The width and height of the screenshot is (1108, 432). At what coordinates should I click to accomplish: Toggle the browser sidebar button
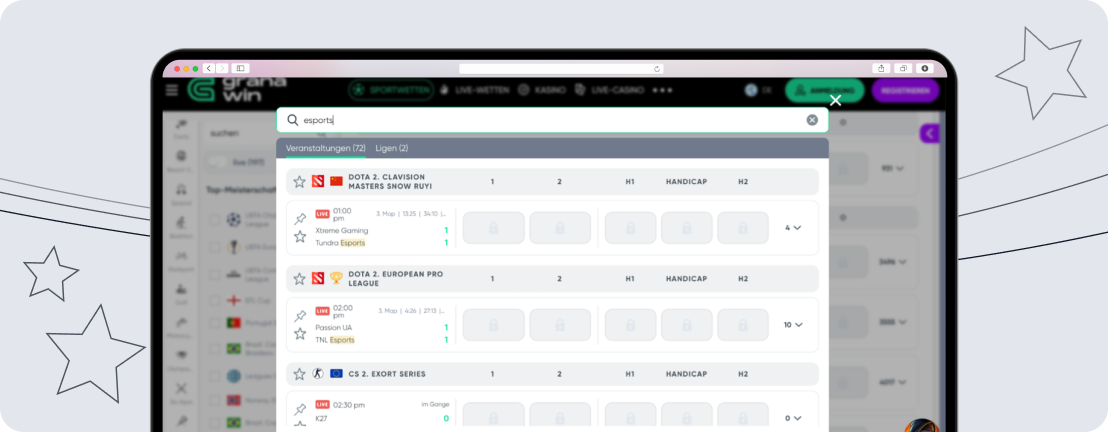coord(240,69)
